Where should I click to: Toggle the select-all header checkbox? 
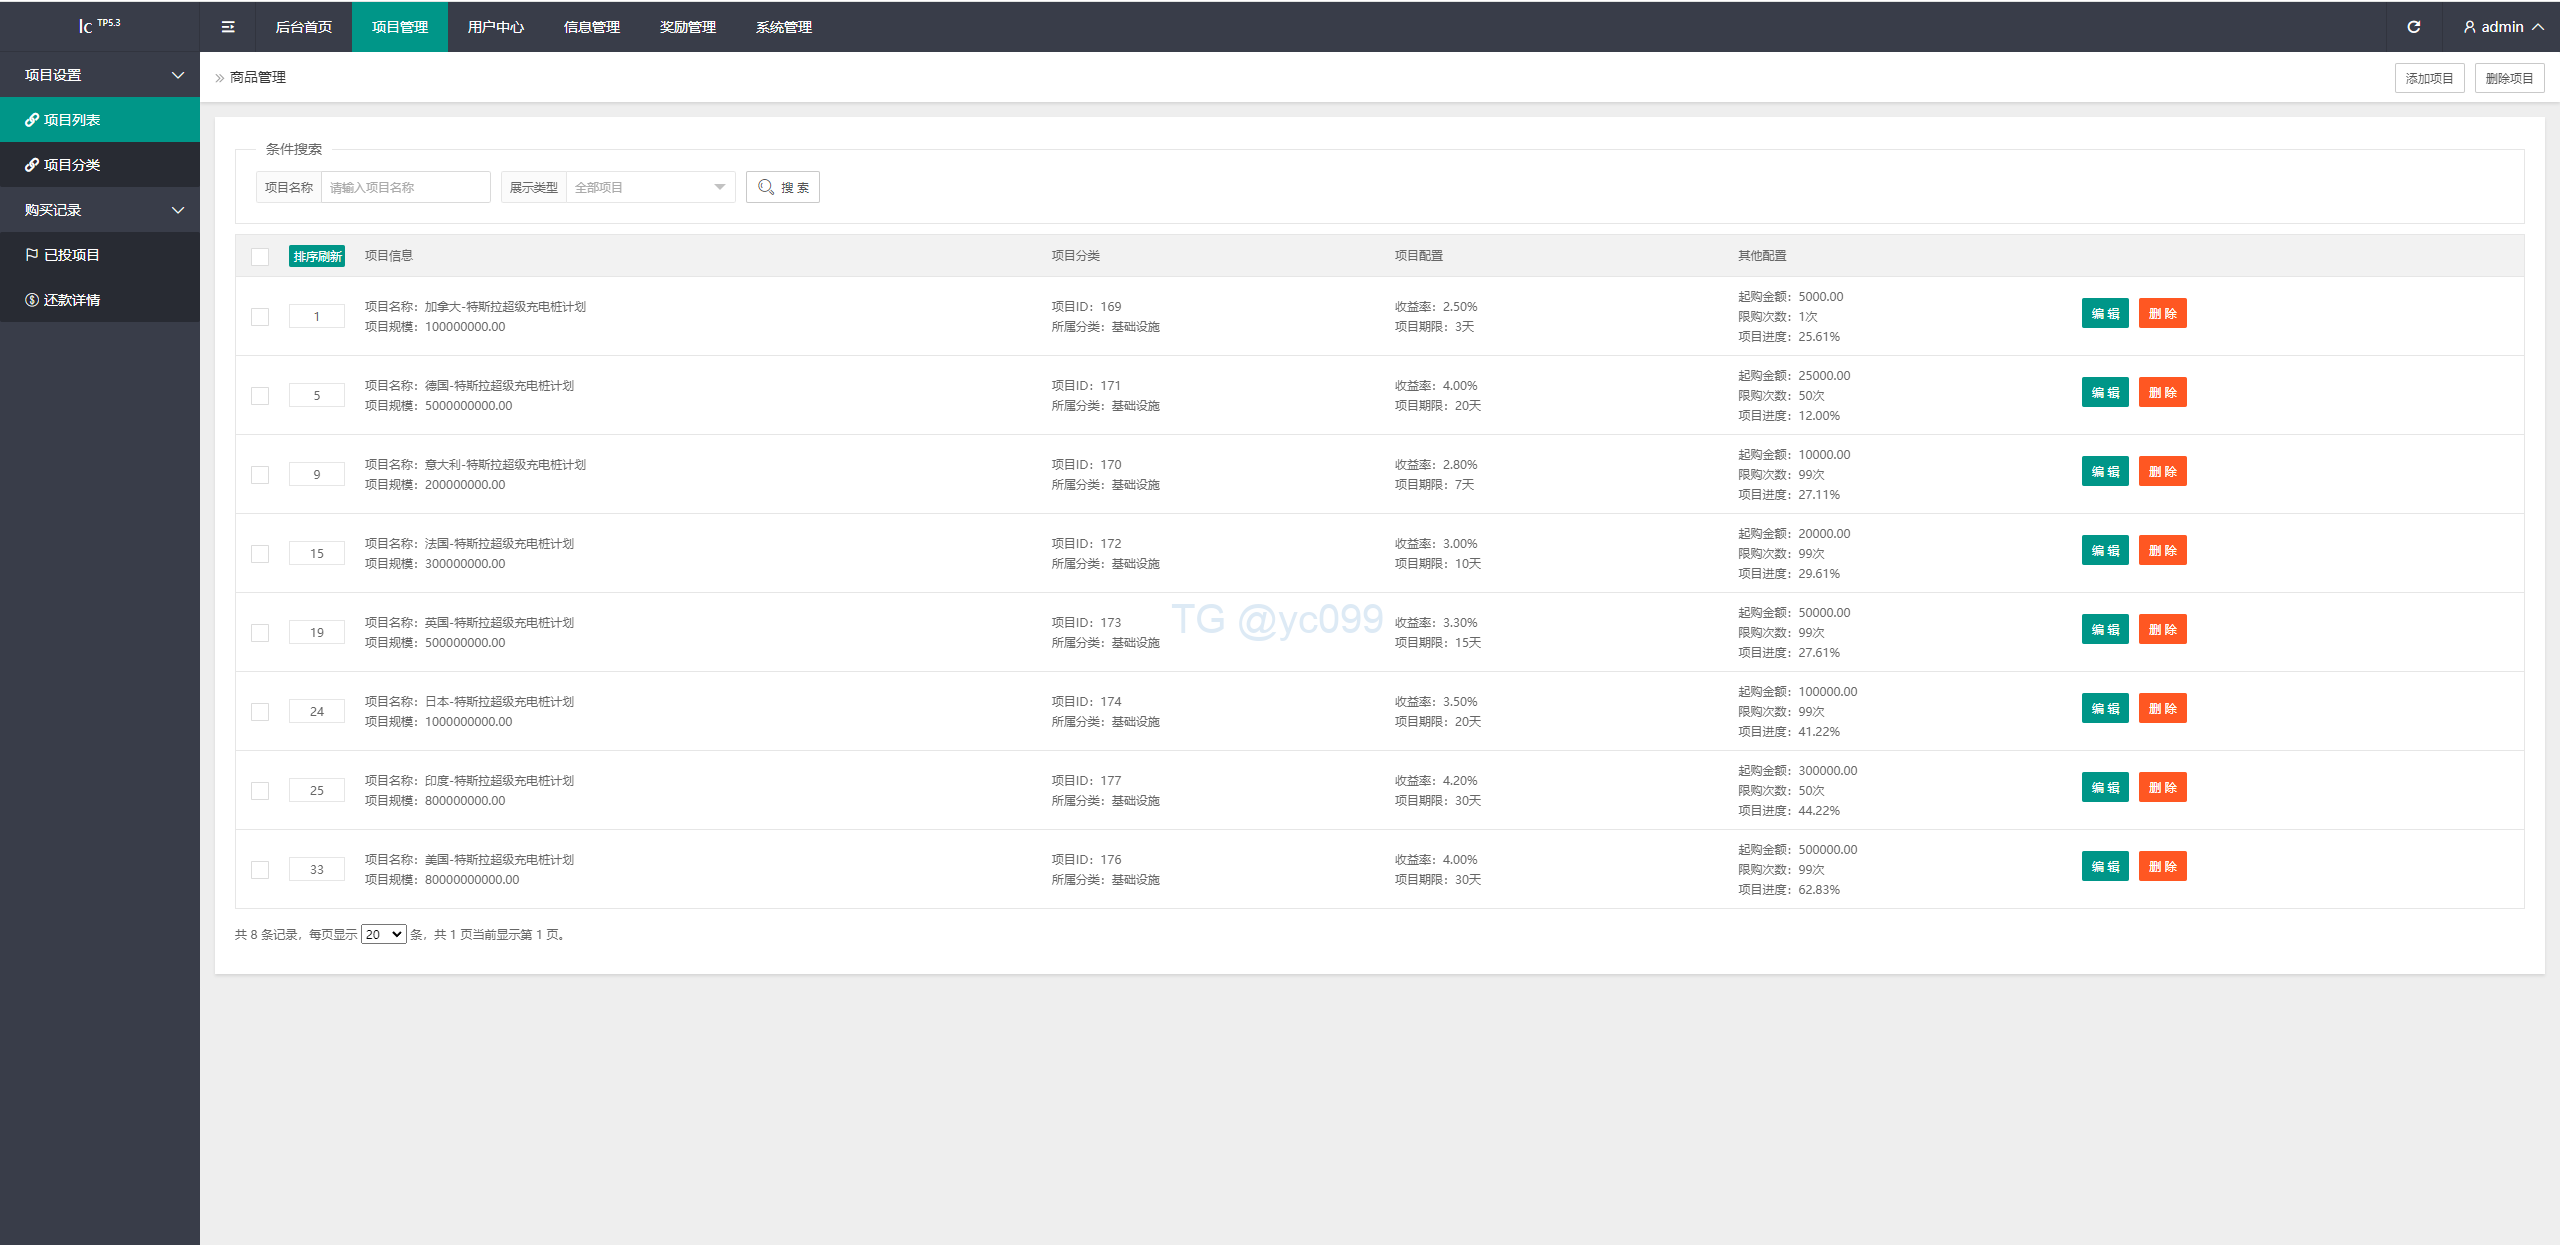[260, 256]
